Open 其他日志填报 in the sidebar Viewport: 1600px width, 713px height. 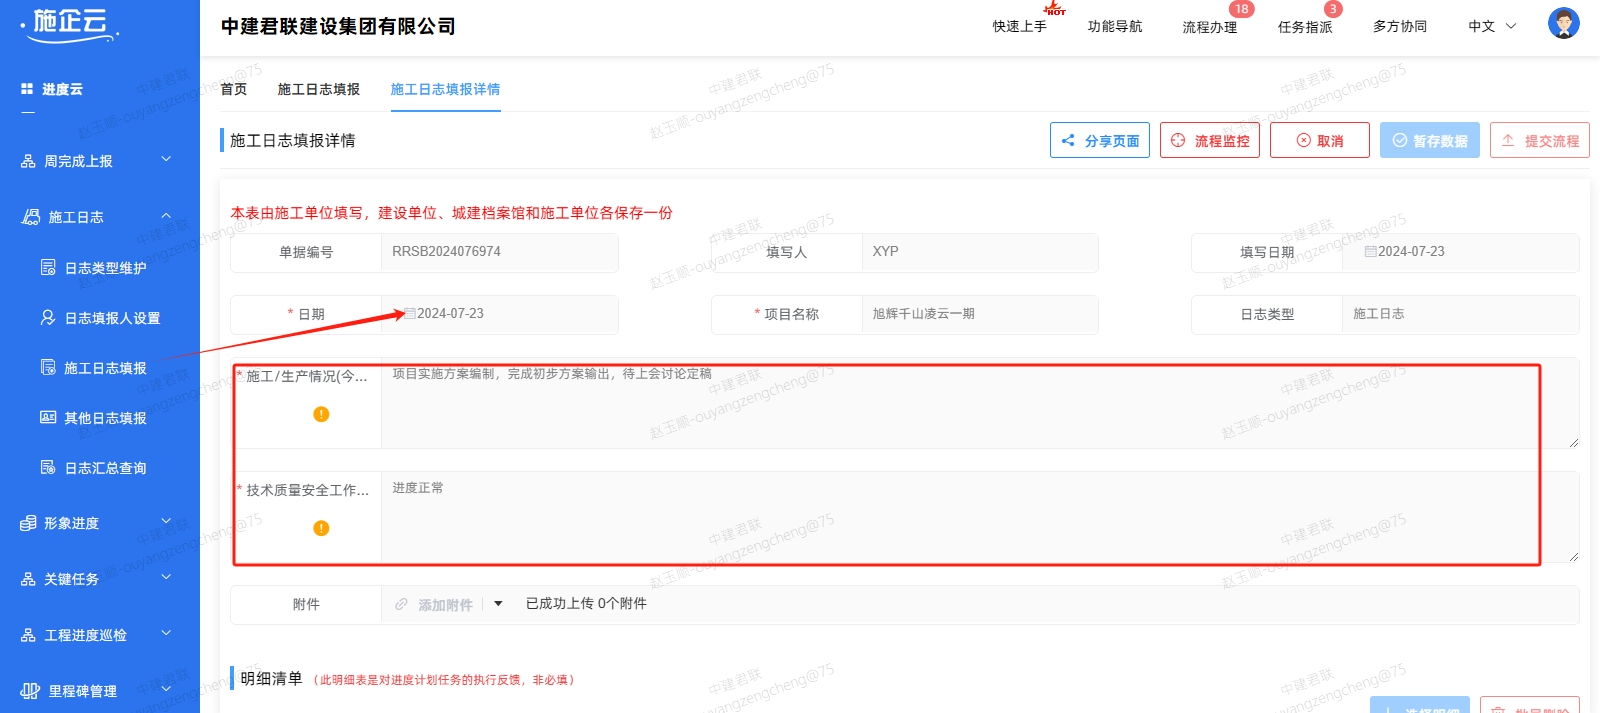tap(105, 418)
